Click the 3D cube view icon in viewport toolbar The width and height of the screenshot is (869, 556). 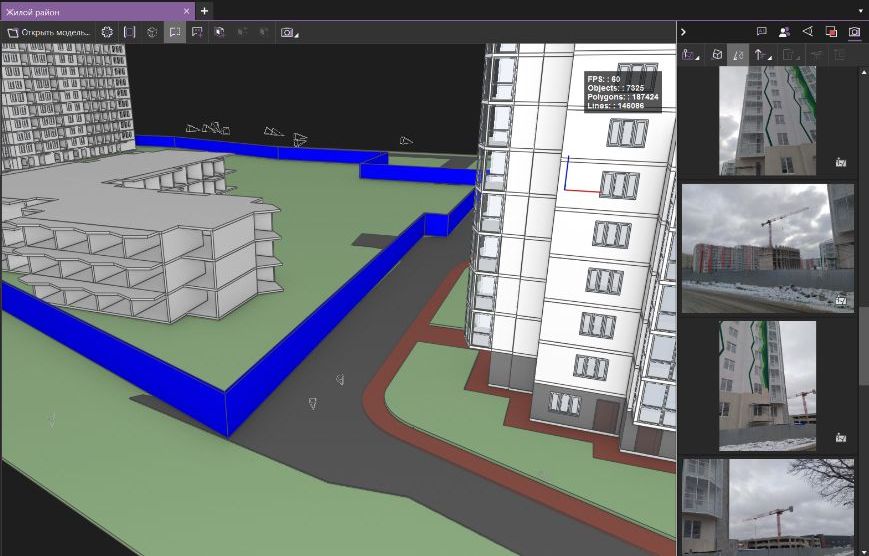[x=152, y=32]
